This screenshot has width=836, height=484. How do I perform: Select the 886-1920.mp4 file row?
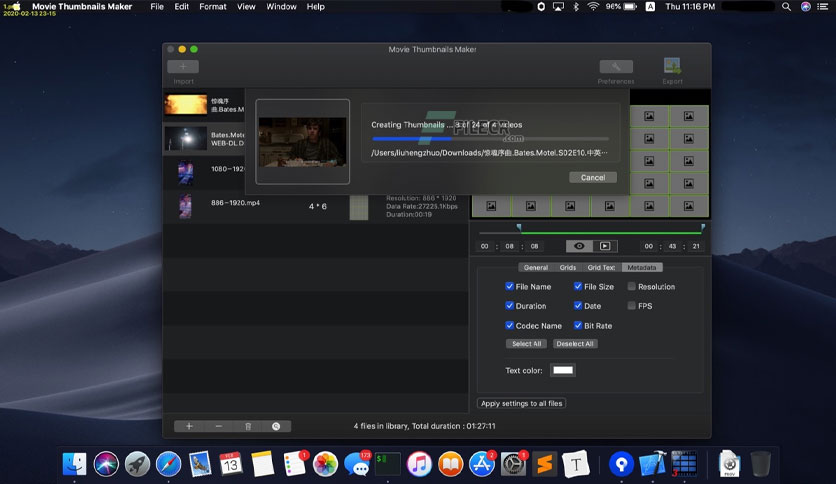(x=316, y=206)
